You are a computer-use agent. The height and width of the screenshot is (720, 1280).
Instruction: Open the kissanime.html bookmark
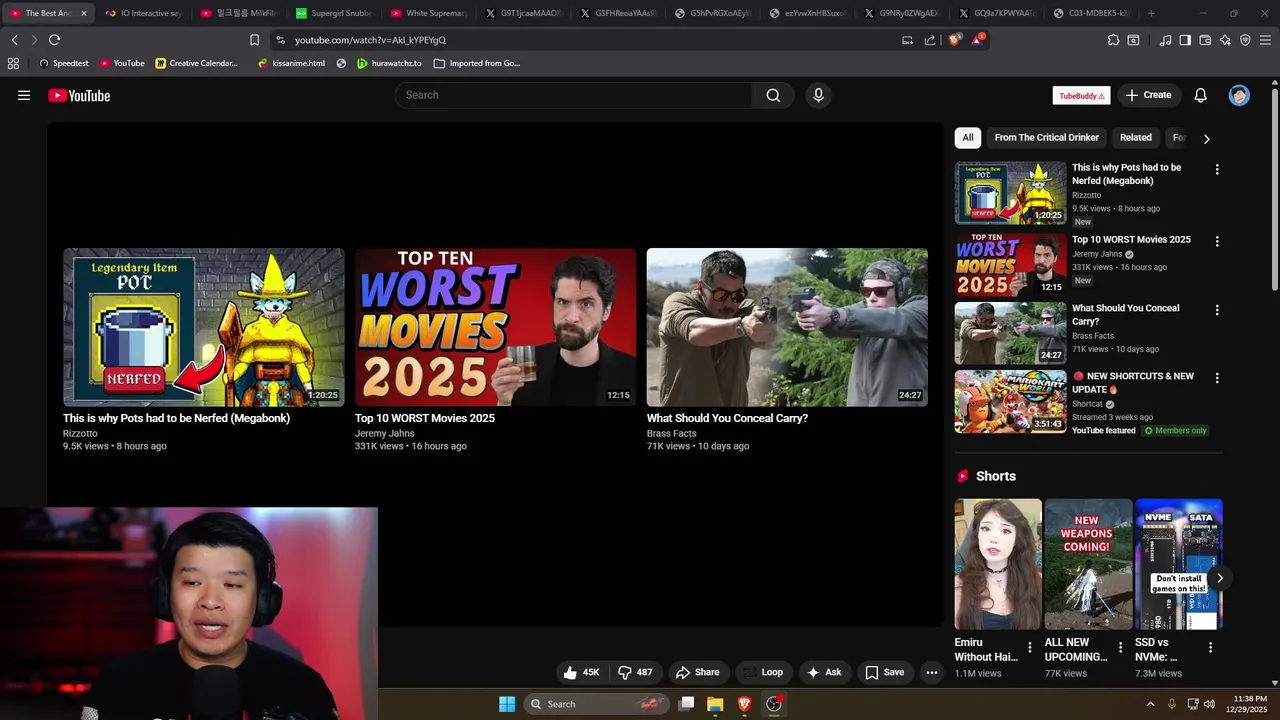291,63
